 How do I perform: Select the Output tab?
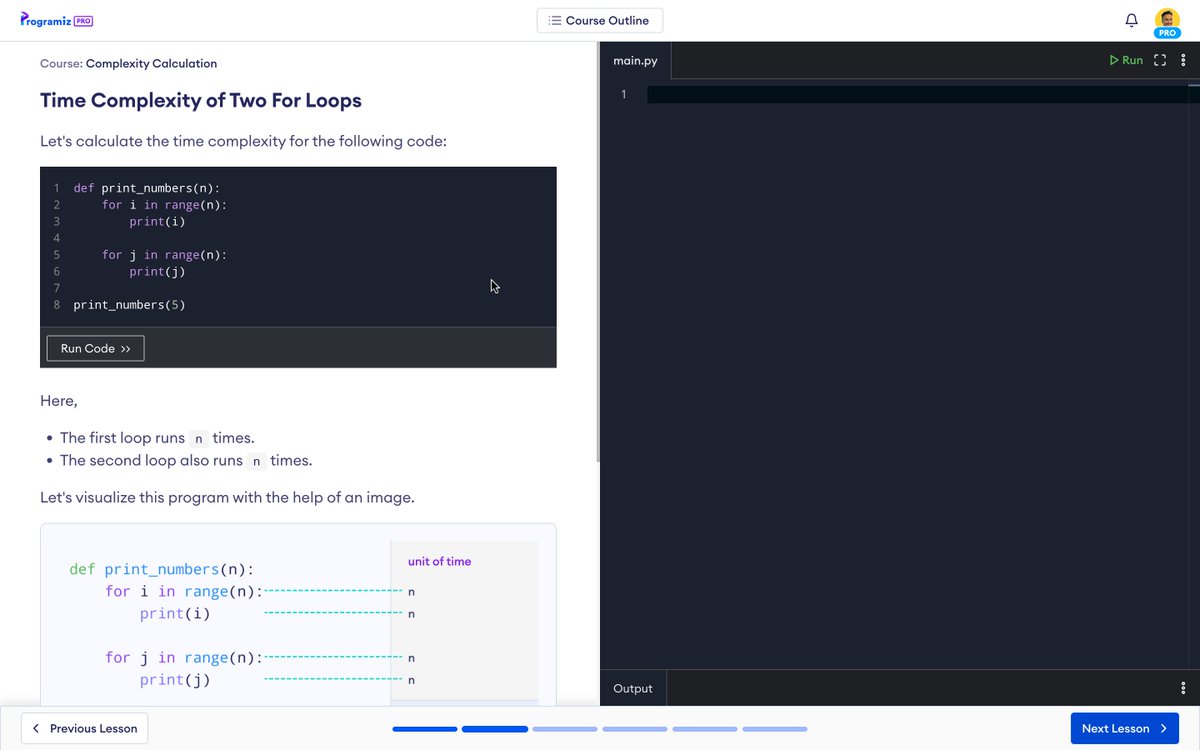coord(633,688)
